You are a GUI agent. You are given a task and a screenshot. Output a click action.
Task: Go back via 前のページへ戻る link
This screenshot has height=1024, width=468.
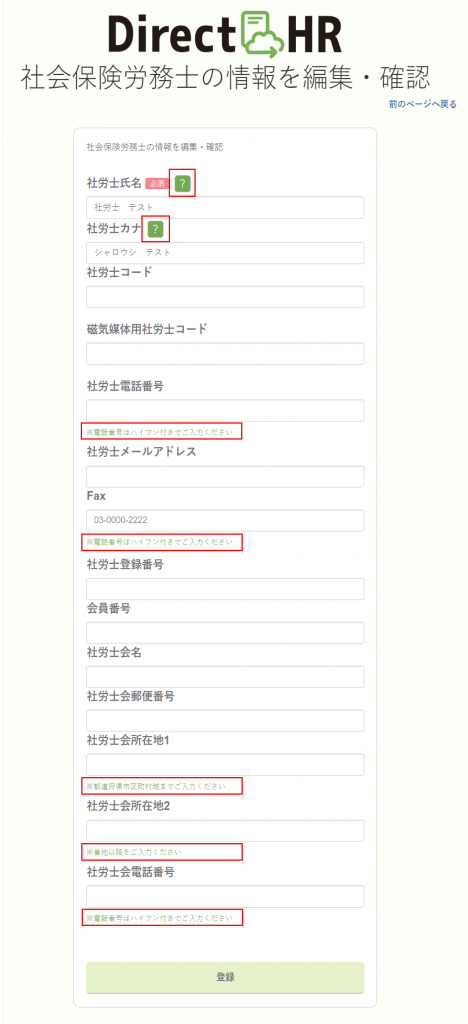(422, 104)
